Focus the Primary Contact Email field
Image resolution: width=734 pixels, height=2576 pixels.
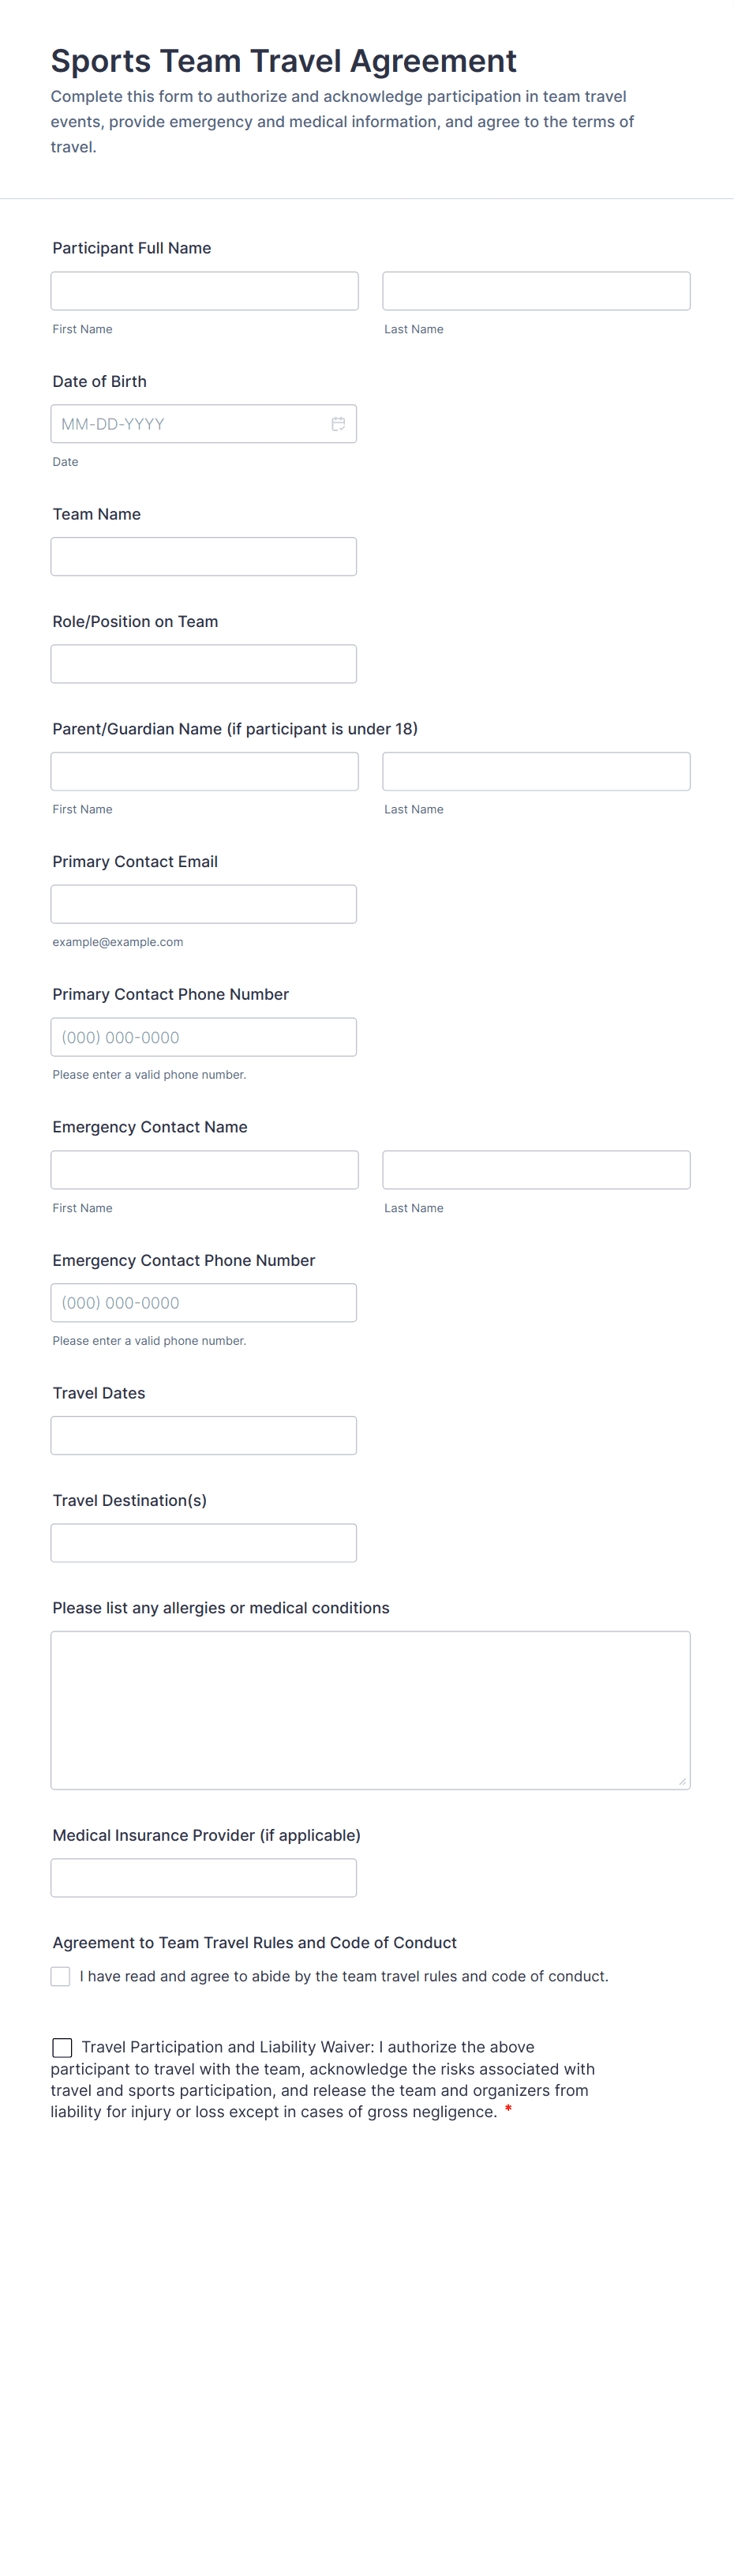click(204, 904)
